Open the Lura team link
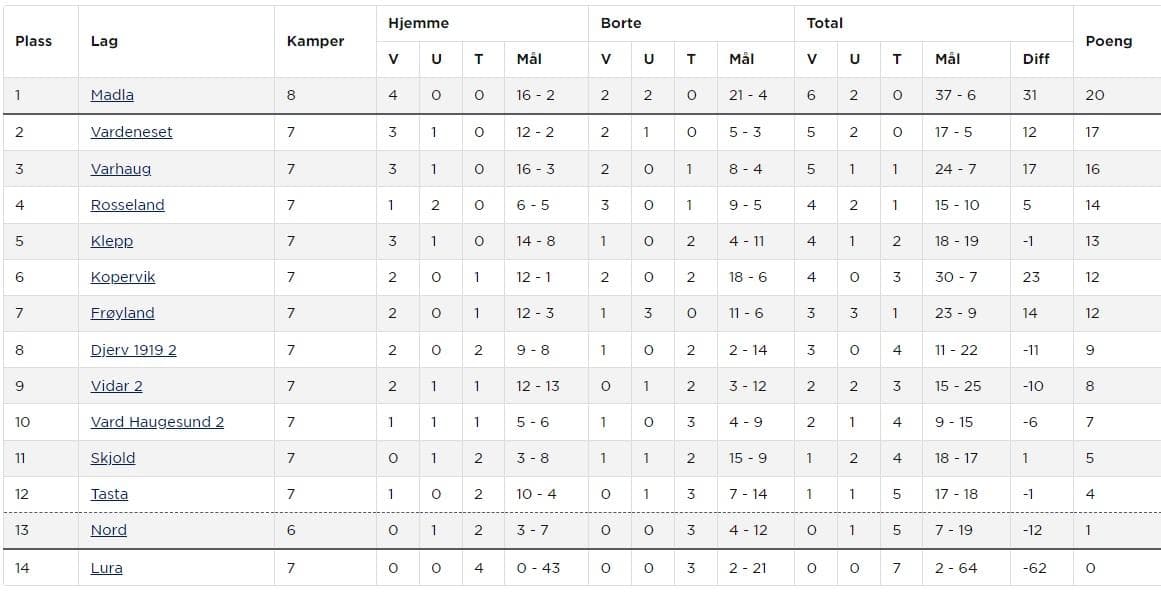Image resolution: width=1161 pixels, height=592 pixels. pos(106,568)
